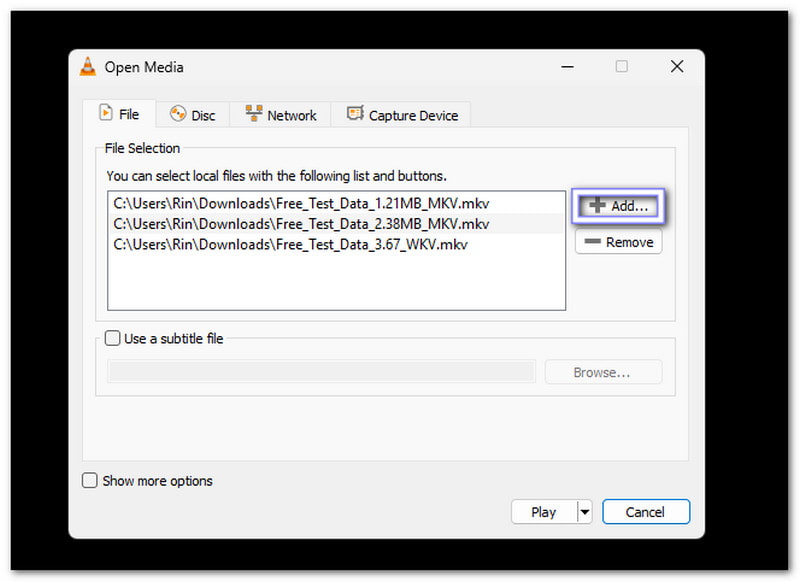Click the Network tab icon
This screenshot has width=800, height=582.
tap(254, 115)
